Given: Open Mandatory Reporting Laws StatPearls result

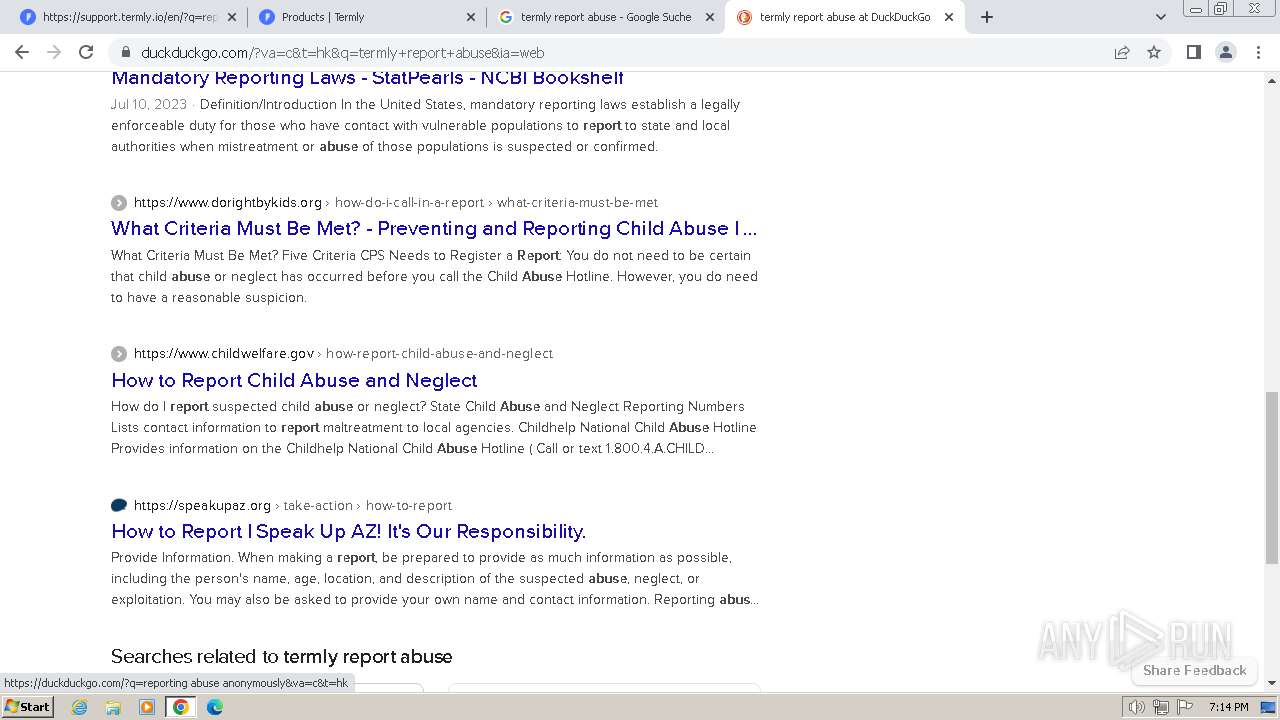Looking at the screenshot, I should click(367, 78).
